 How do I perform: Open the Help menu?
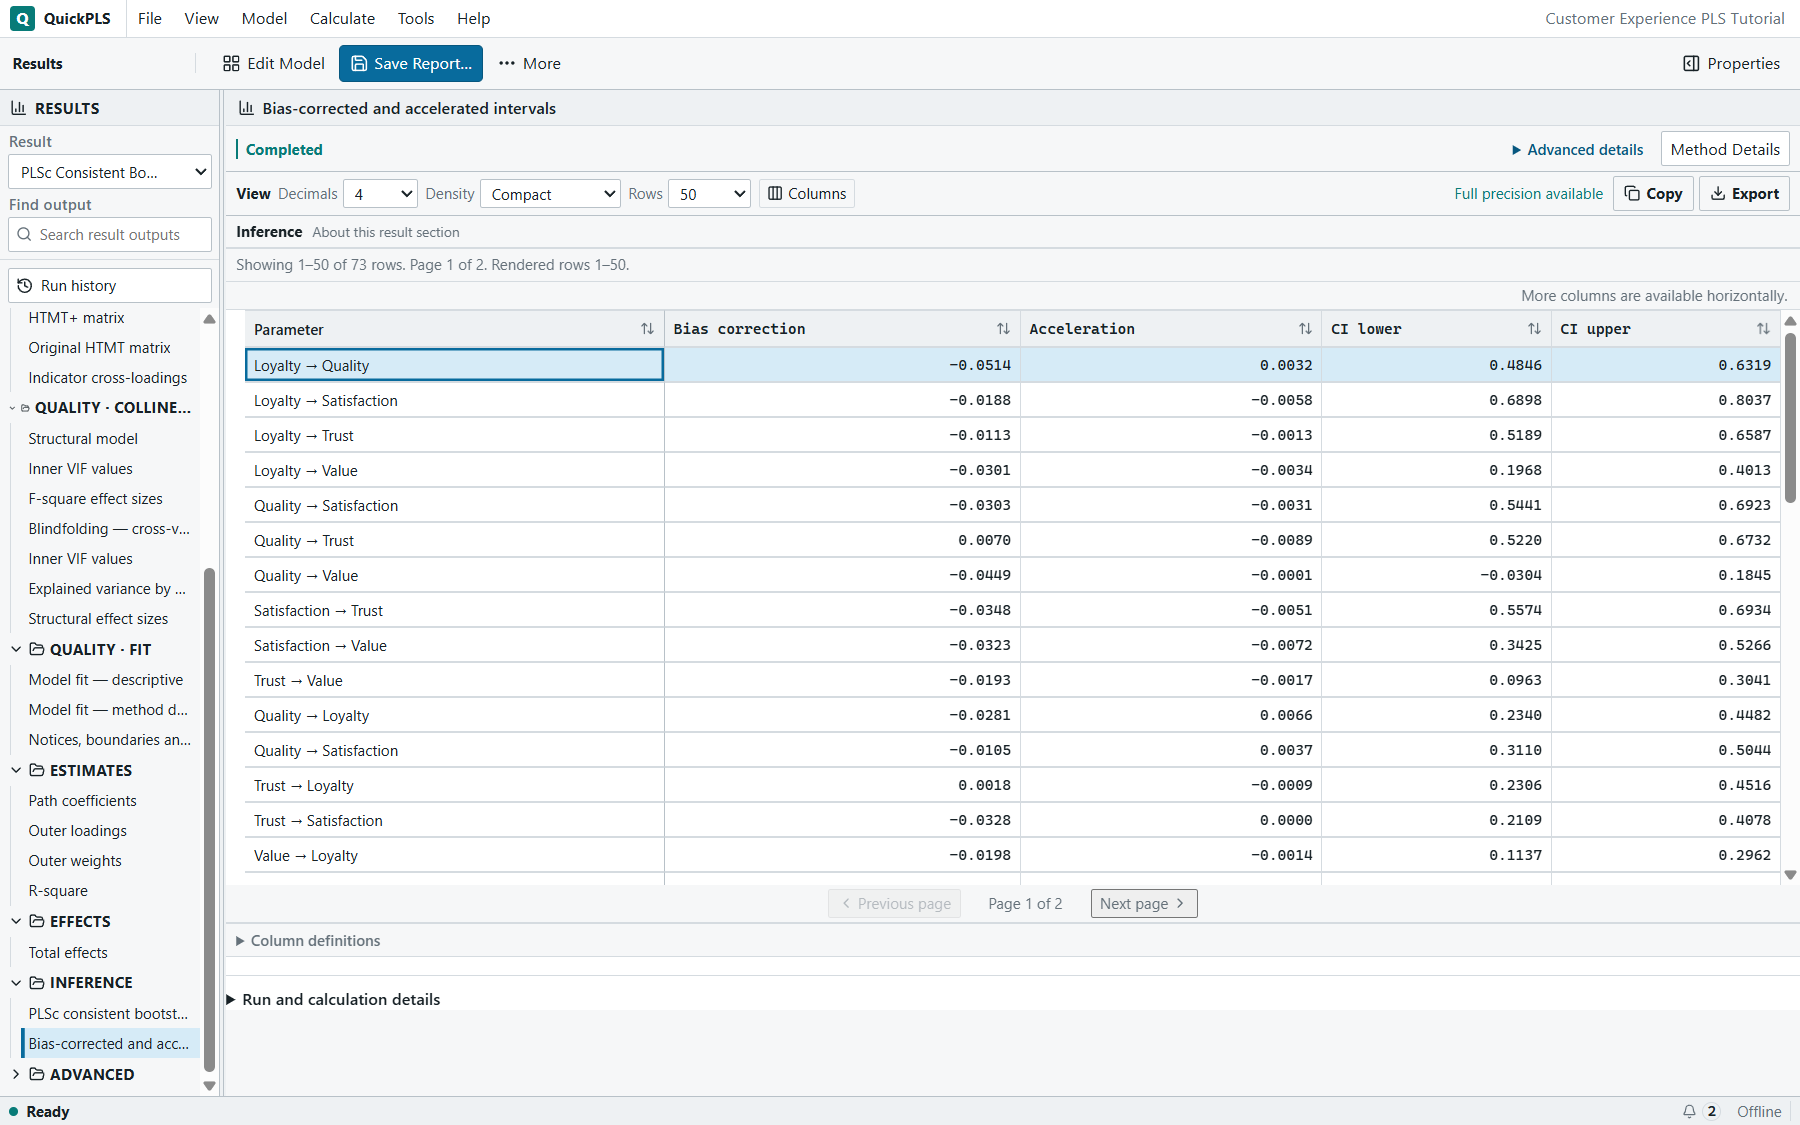click(474, 19)
